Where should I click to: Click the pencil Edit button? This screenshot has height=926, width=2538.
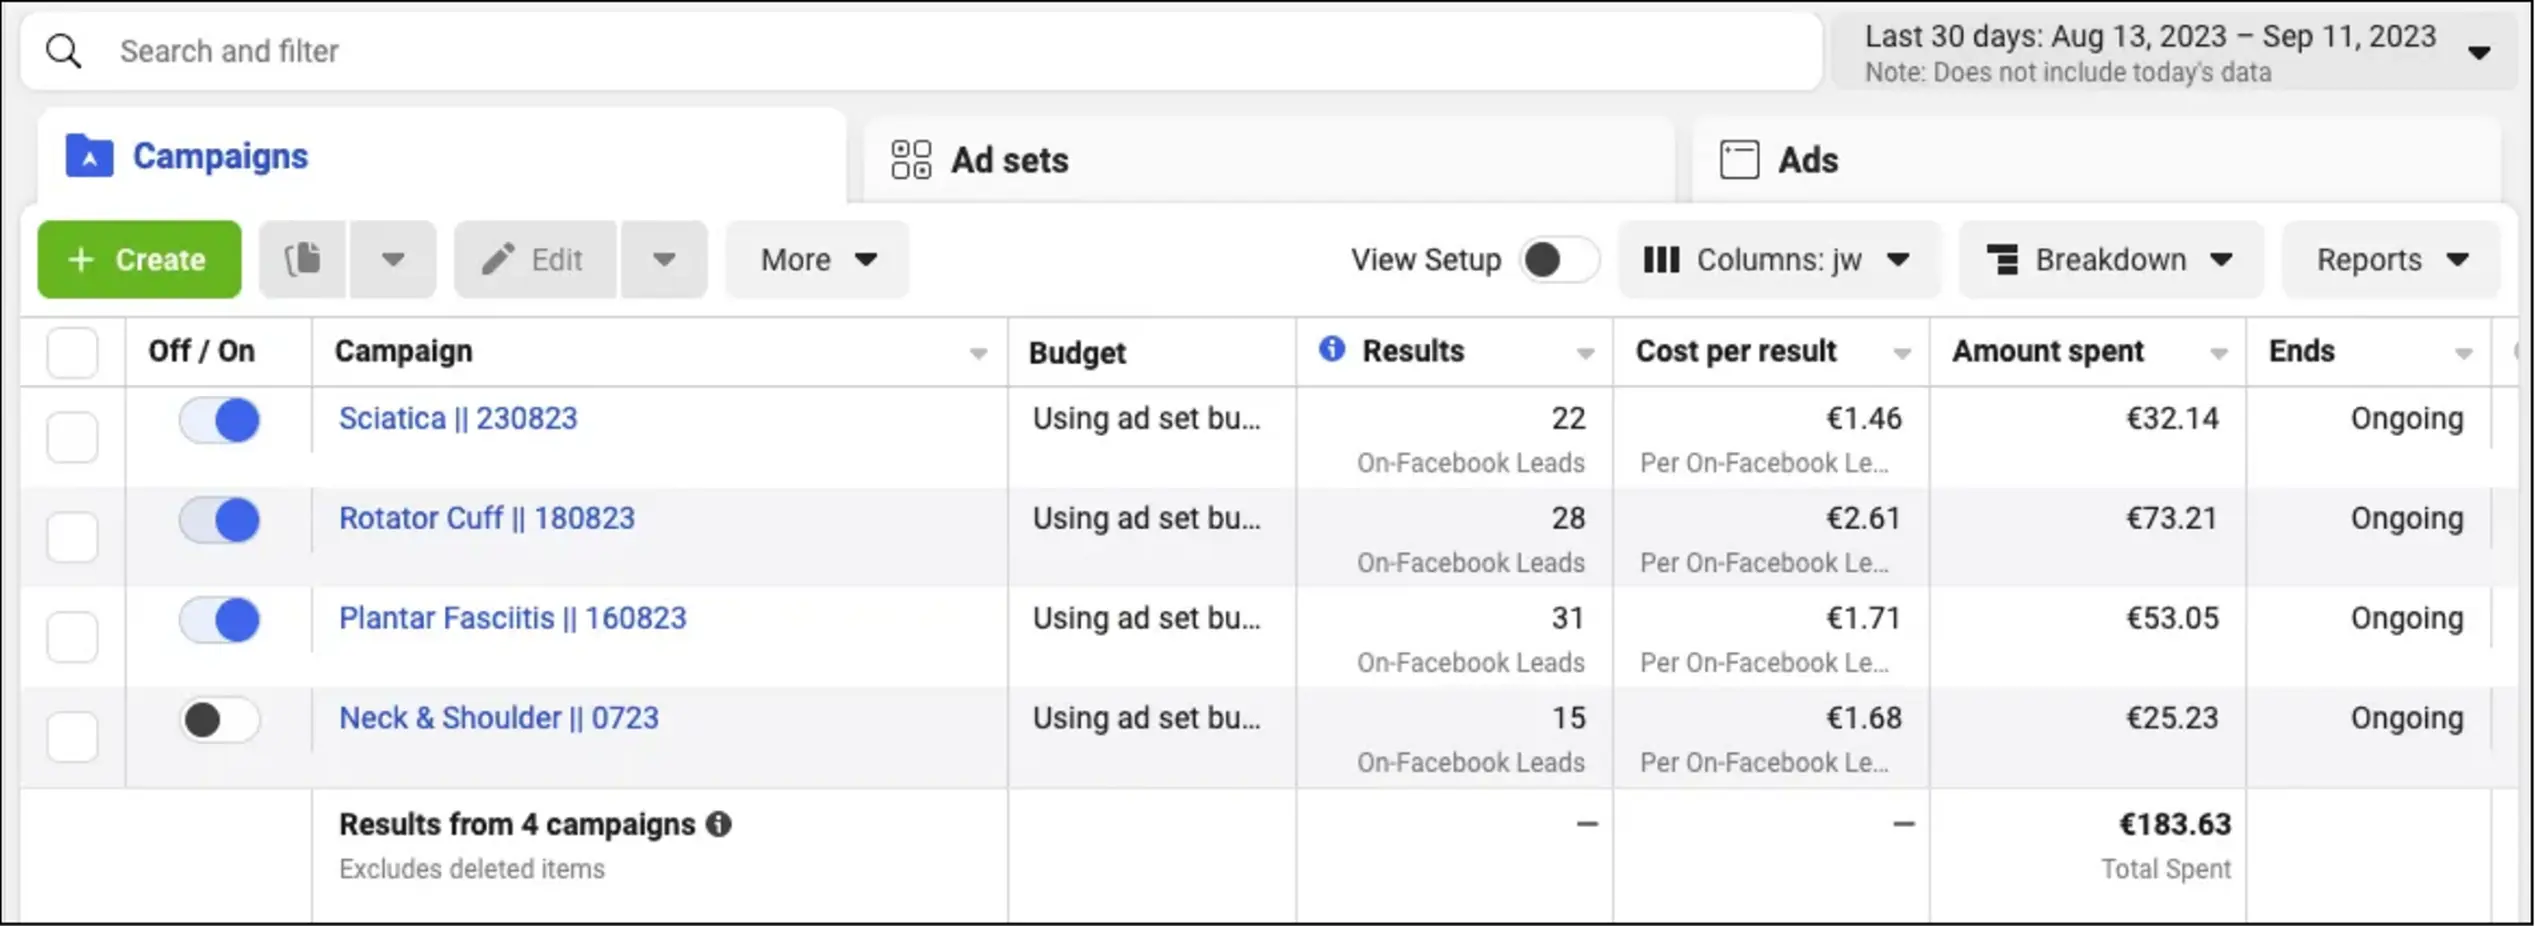(534, 260)
